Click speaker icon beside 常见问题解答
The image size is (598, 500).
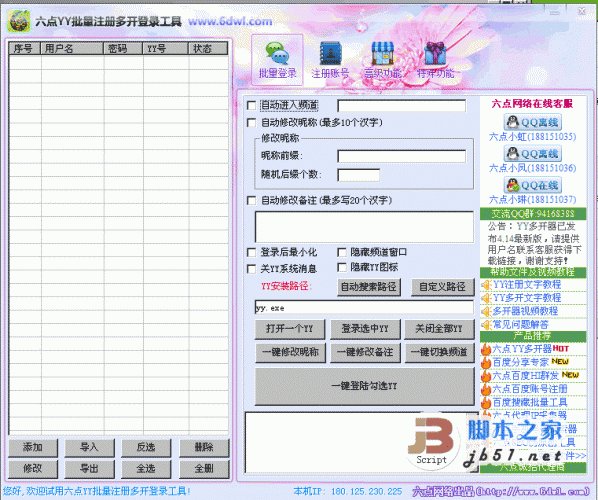pos(486,325)
